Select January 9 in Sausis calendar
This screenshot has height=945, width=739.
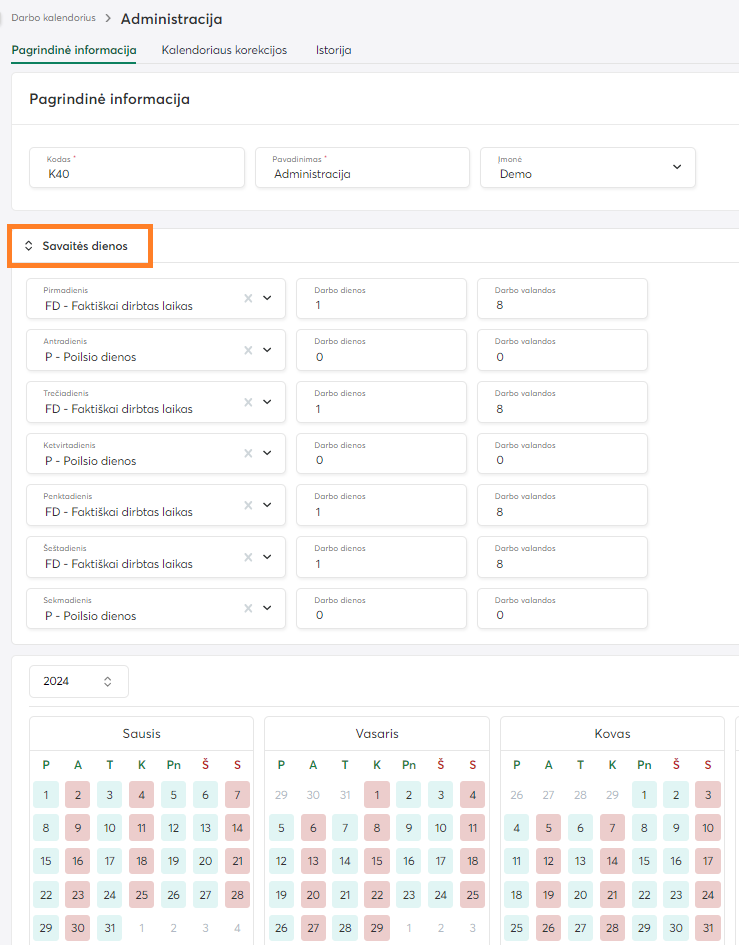coord(77,828)
